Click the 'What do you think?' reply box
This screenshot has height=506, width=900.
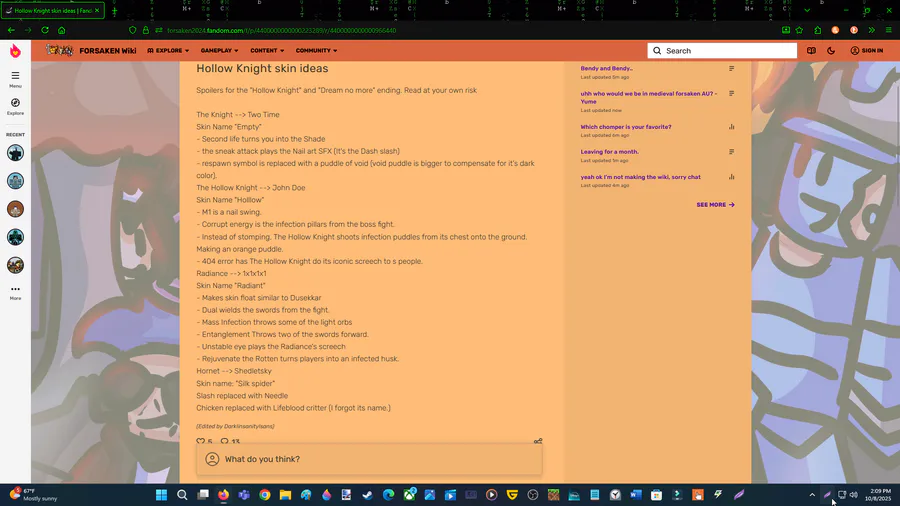[x=369, y=459]
